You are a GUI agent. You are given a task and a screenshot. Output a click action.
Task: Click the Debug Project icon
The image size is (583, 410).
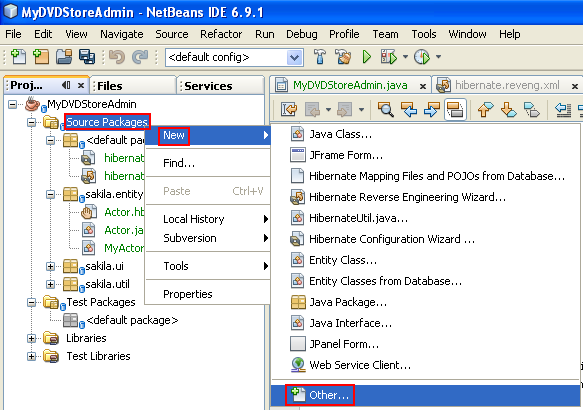[x=389, y=57]
